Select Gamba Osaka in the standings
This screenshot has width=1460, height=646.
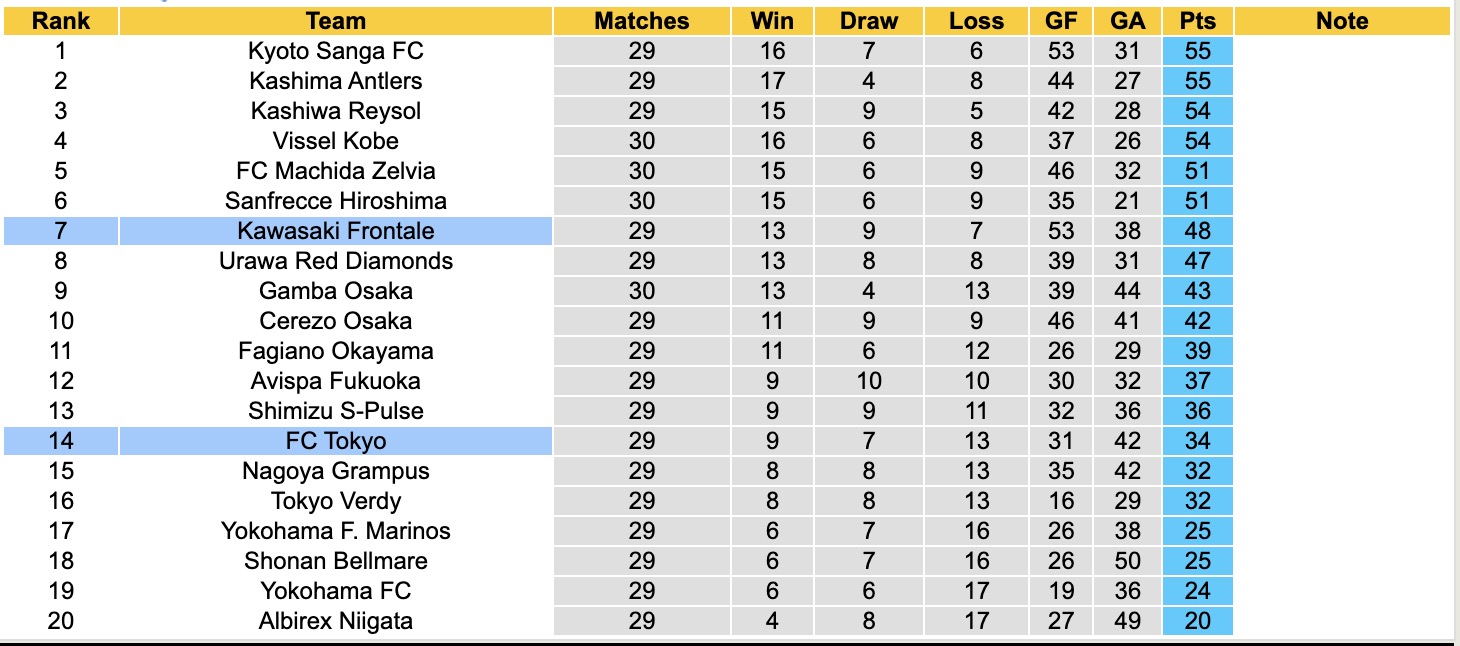(x=336, y=291)
